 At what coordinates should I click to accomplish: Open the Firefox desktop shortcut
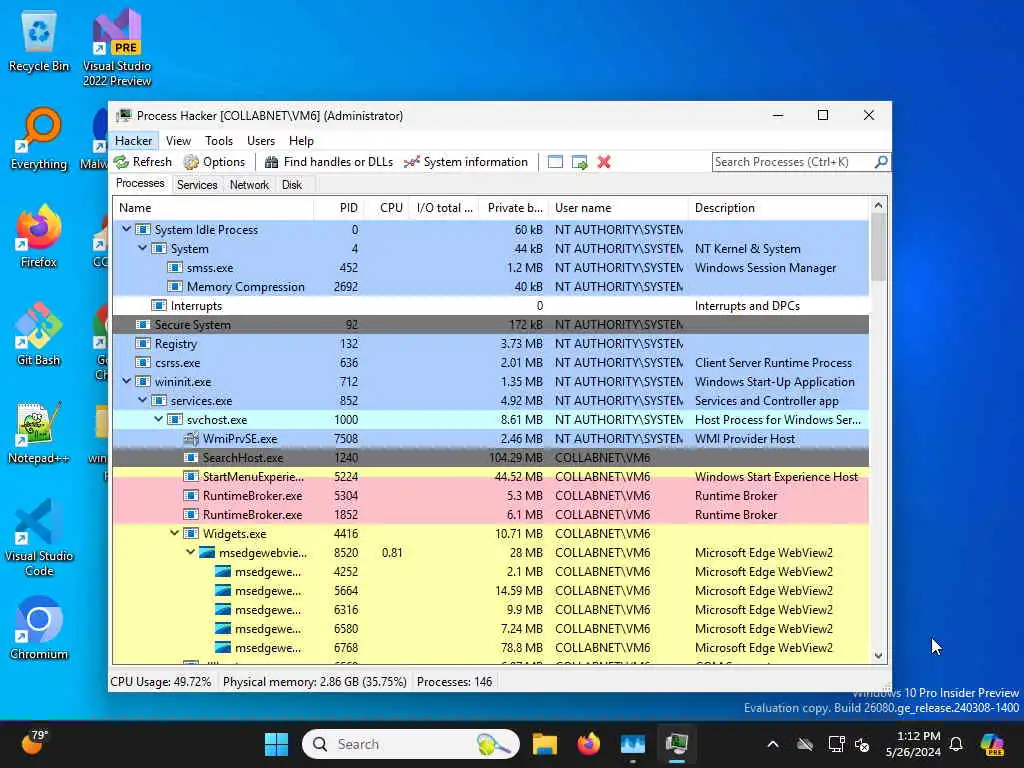39,236
